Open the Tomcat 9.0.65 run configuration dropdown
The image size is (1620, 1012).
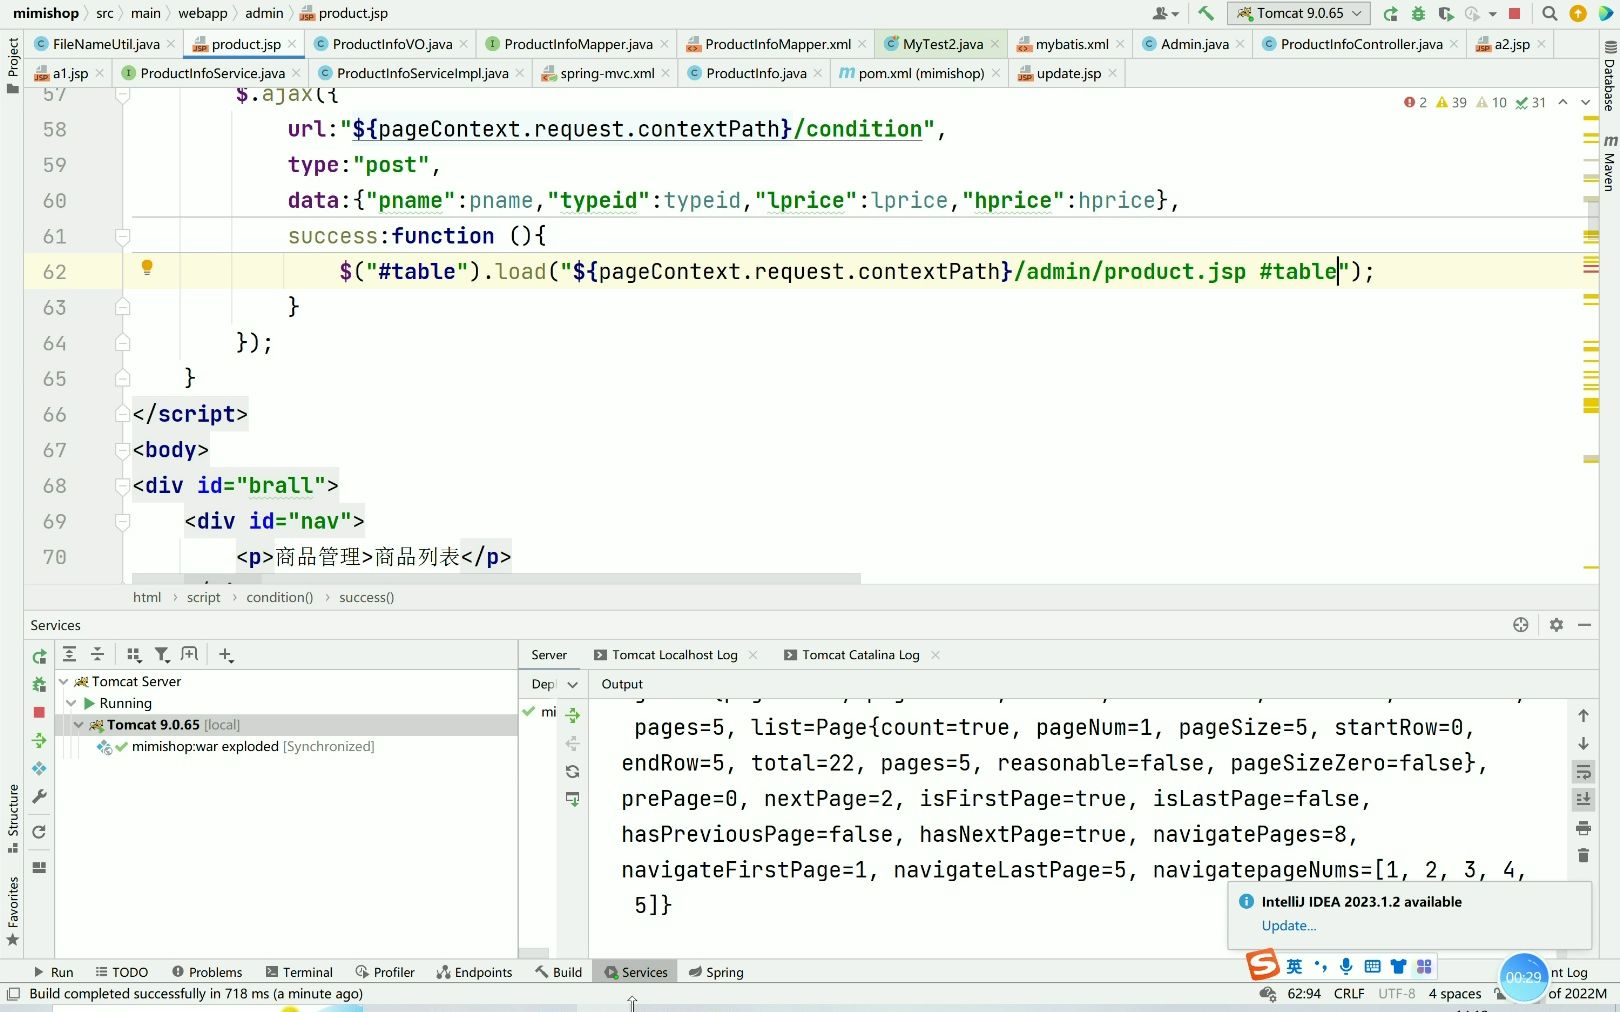pos(1299,13)
